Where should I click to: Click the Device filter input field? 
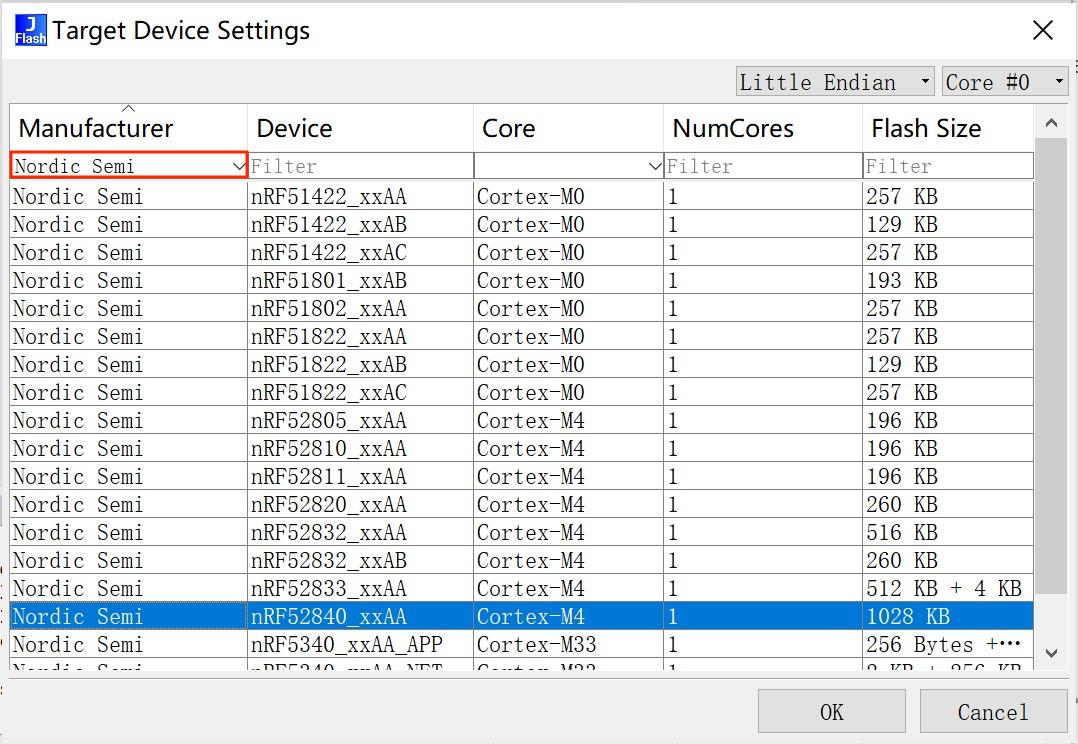[x=360, y=166]
